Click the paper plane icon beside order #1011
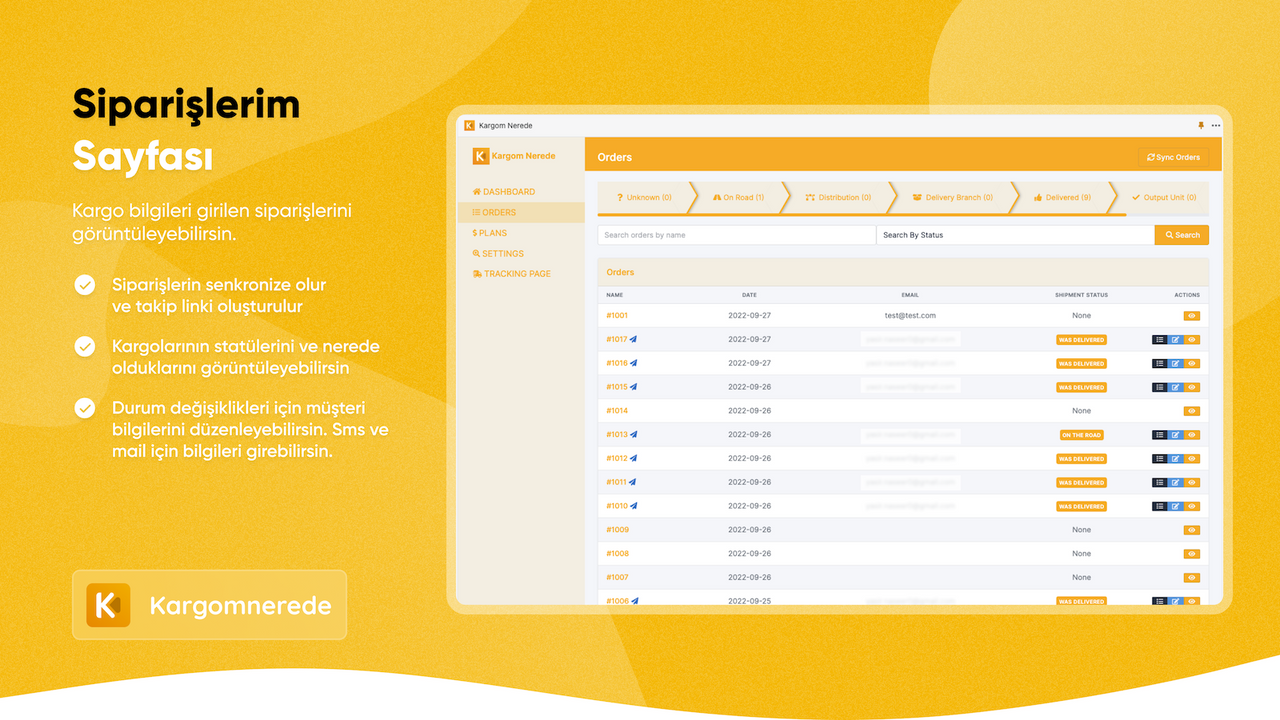Screen dimensions: 1280x720 [x=634, y=482]
